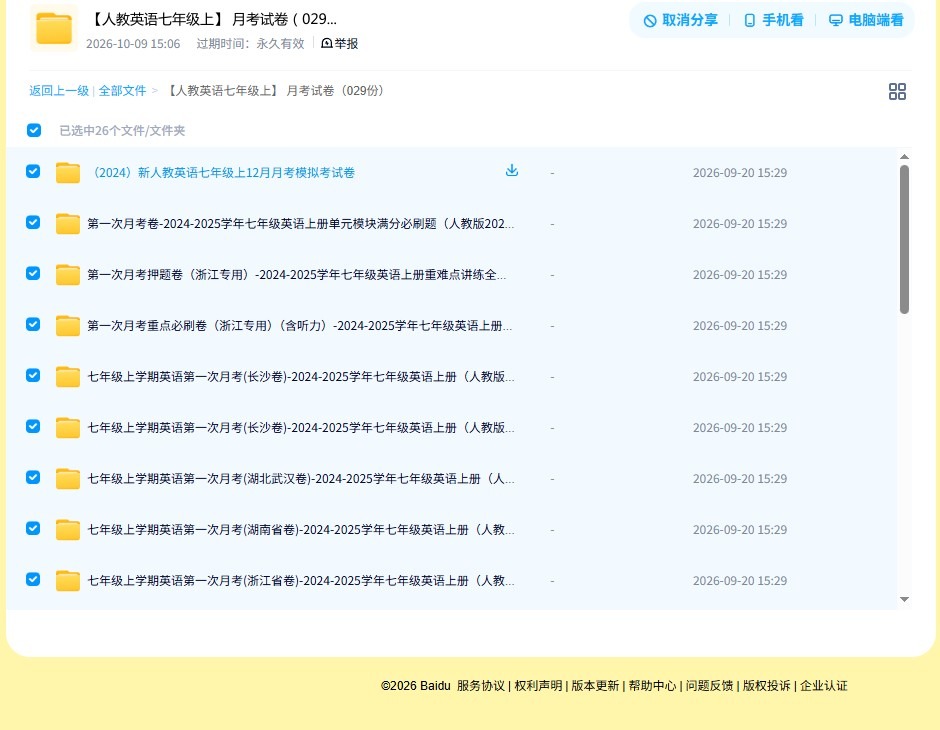Open 服务协议 footer link

point(481,686)
